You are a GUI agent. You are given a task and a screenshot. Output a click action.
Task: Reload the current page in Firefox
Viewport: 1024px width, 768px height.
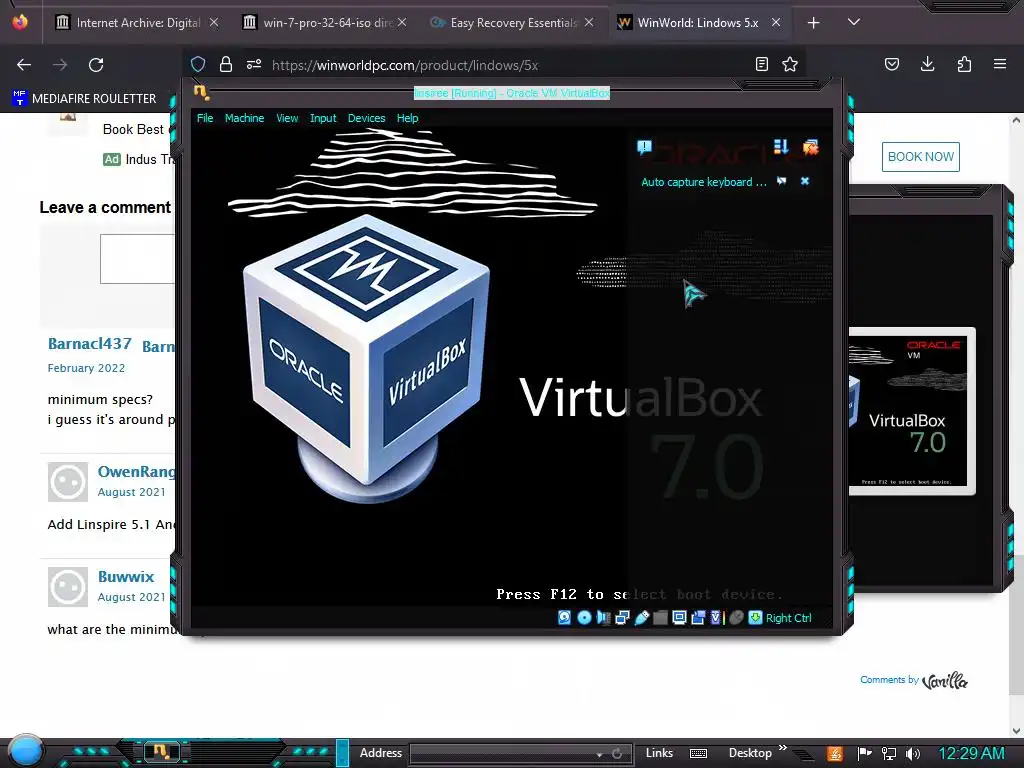point(96,65)
